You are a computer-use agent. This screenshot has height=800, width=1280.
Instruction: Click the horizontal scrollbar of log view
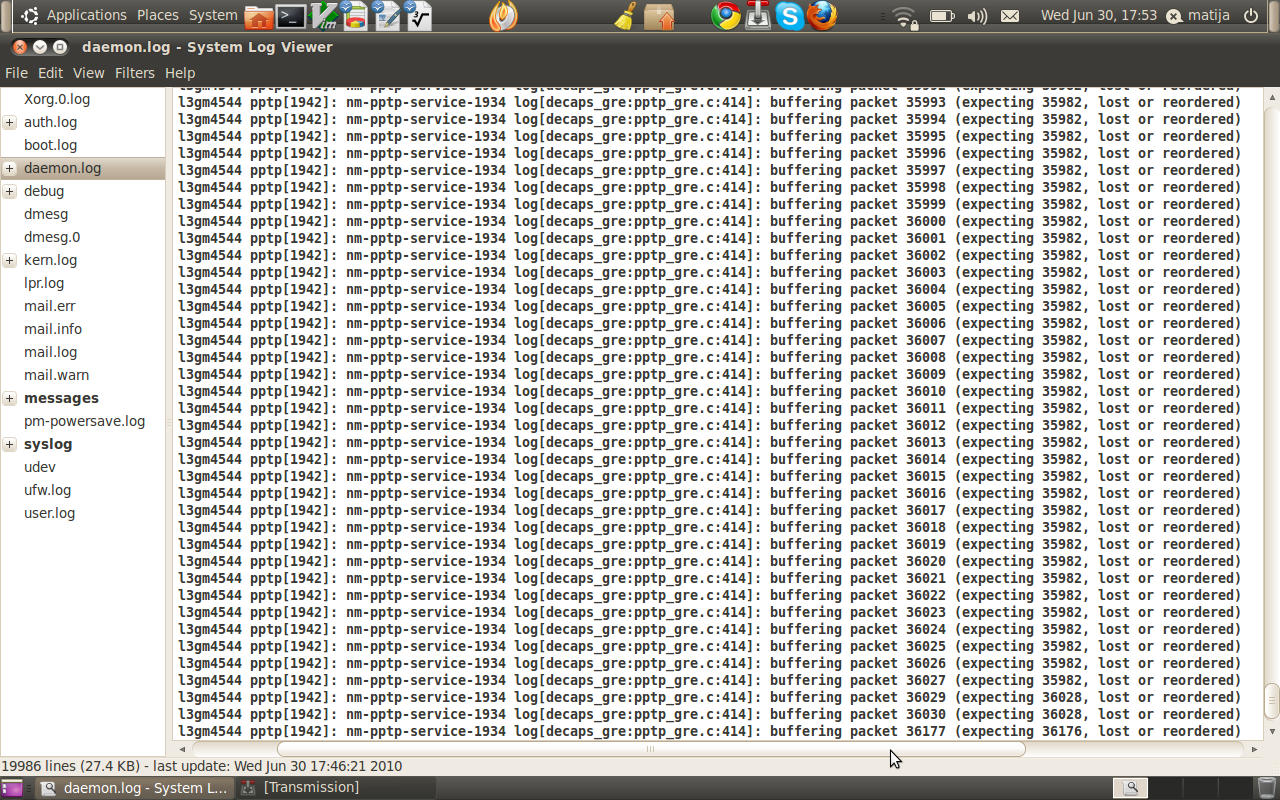650,749
